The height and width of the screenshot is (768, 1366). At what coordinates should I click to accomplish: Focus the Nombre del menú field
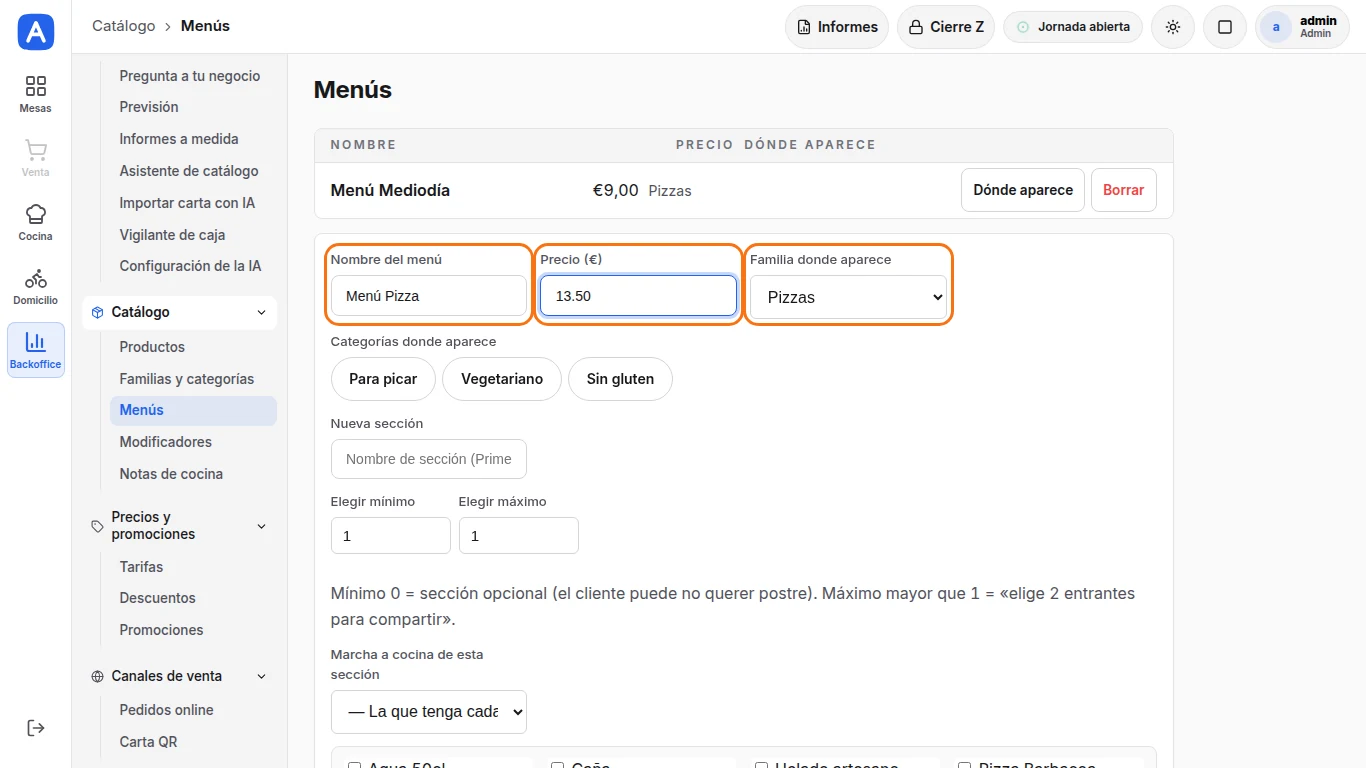point(429,296)
